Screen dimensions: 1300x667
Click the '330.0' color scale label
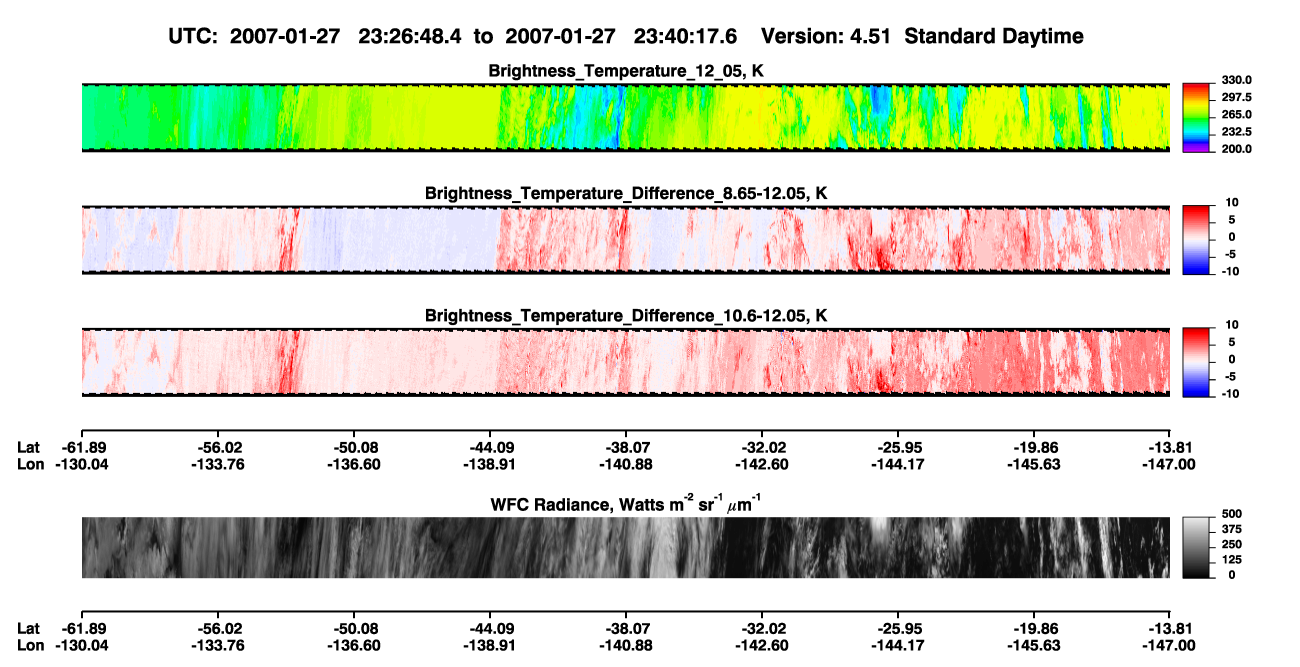click(1237, 81)
